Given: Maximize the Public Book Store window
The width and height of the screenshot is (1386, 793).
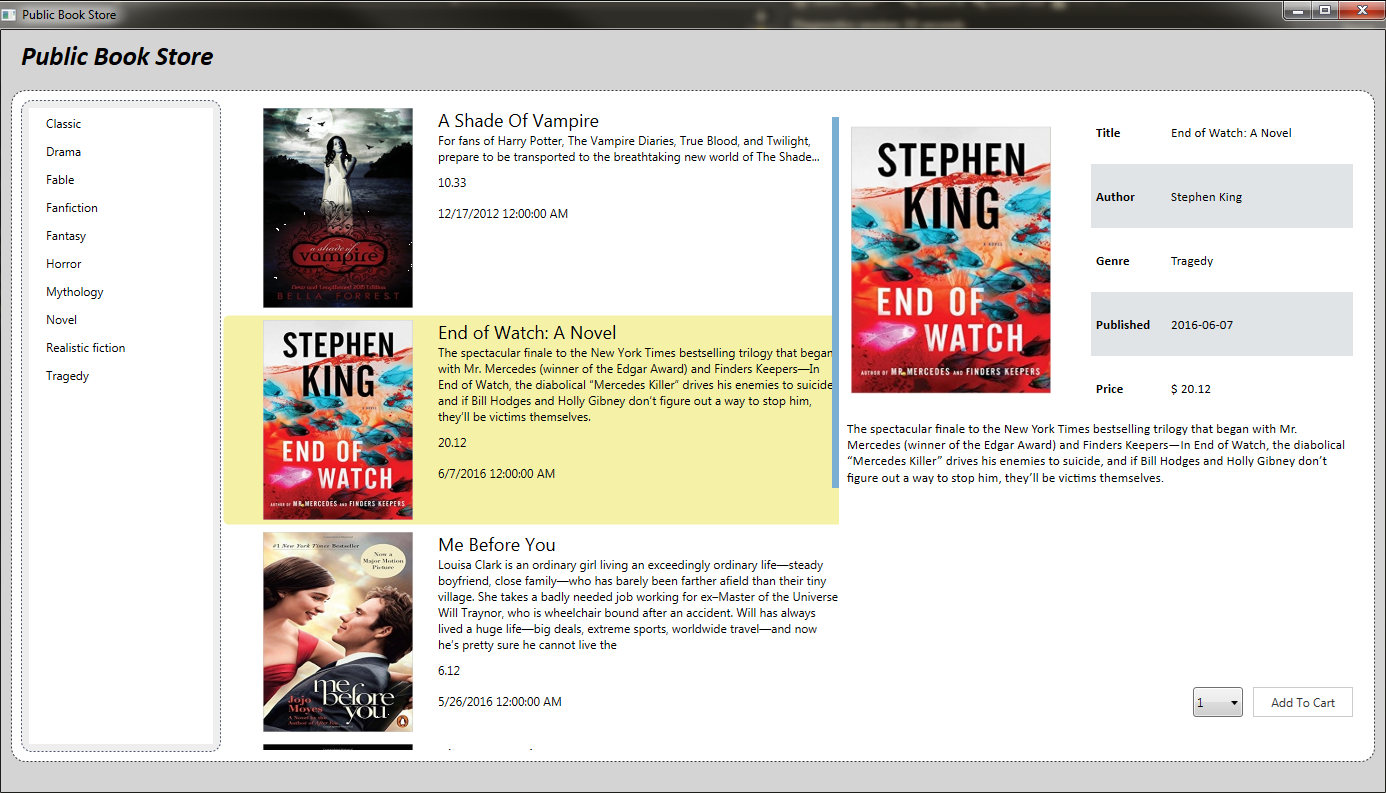Looking at the screenshot, I should coord(1325,10).
